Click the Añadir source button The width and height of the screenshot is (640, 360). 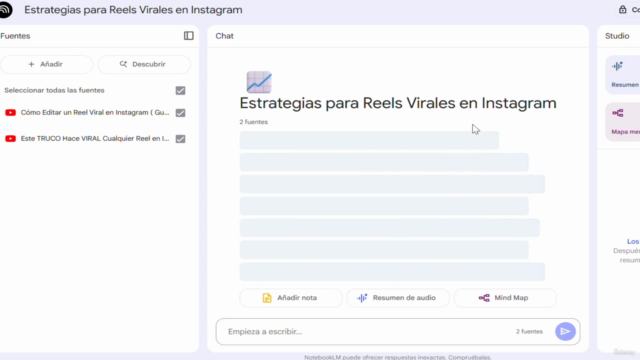point(46,64)
